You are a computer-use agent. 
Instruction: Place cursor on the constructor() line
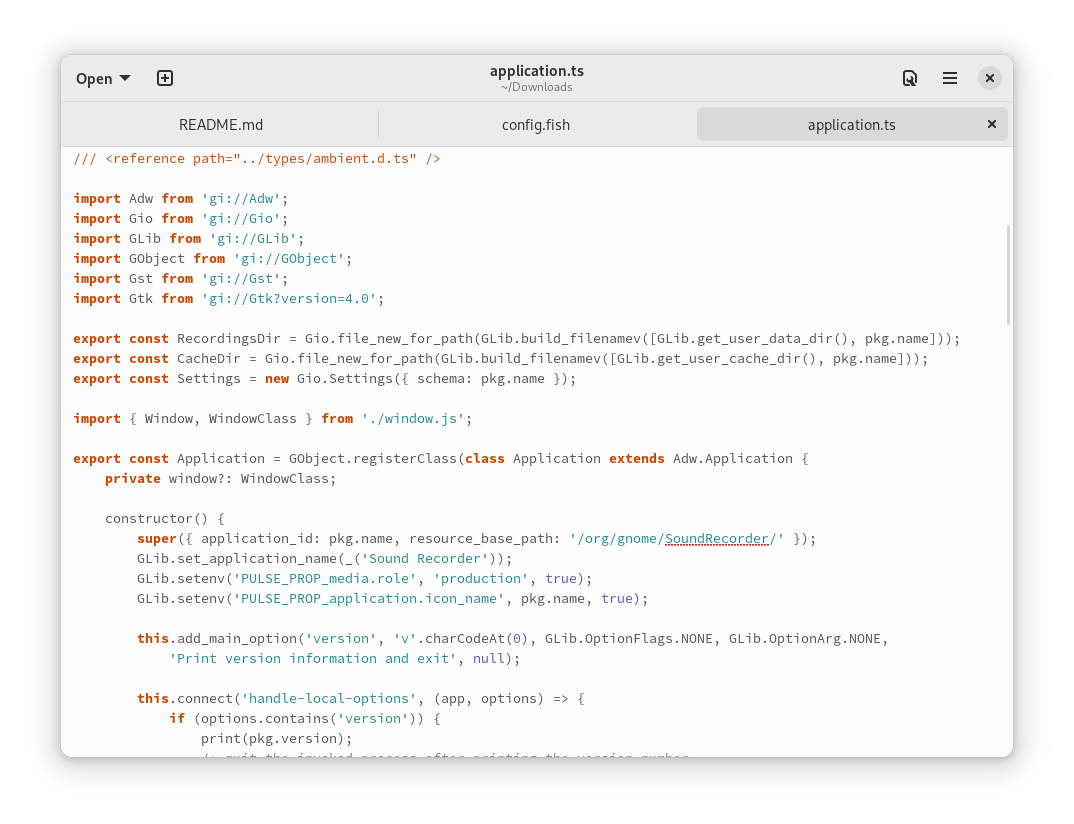(165, 518)
